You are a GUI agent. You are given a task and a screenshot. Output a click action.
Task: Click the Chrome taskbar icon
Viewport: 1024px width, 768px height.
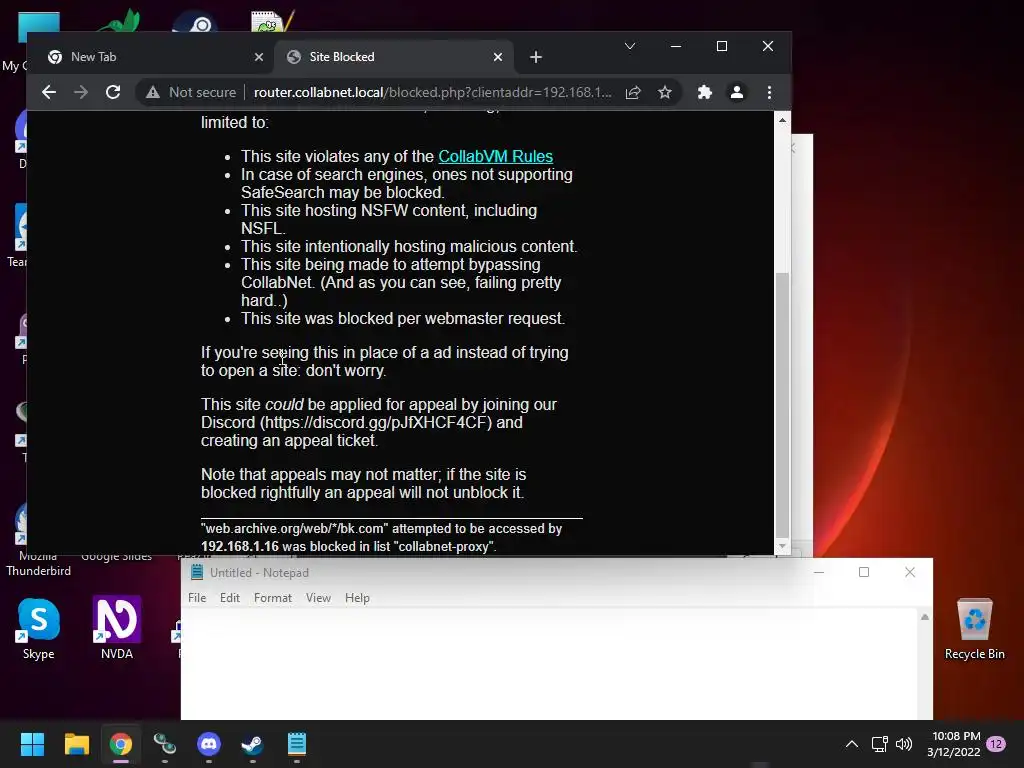pyautogui.click(x=121, y=744)
